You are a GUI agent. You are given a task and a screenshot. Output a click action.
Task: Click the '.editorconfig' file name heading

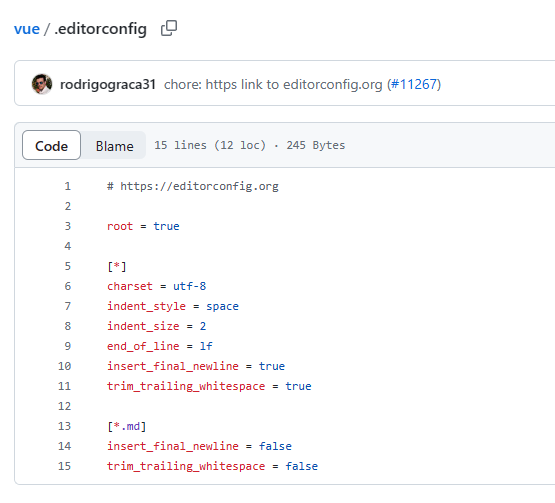pos(101,29)
